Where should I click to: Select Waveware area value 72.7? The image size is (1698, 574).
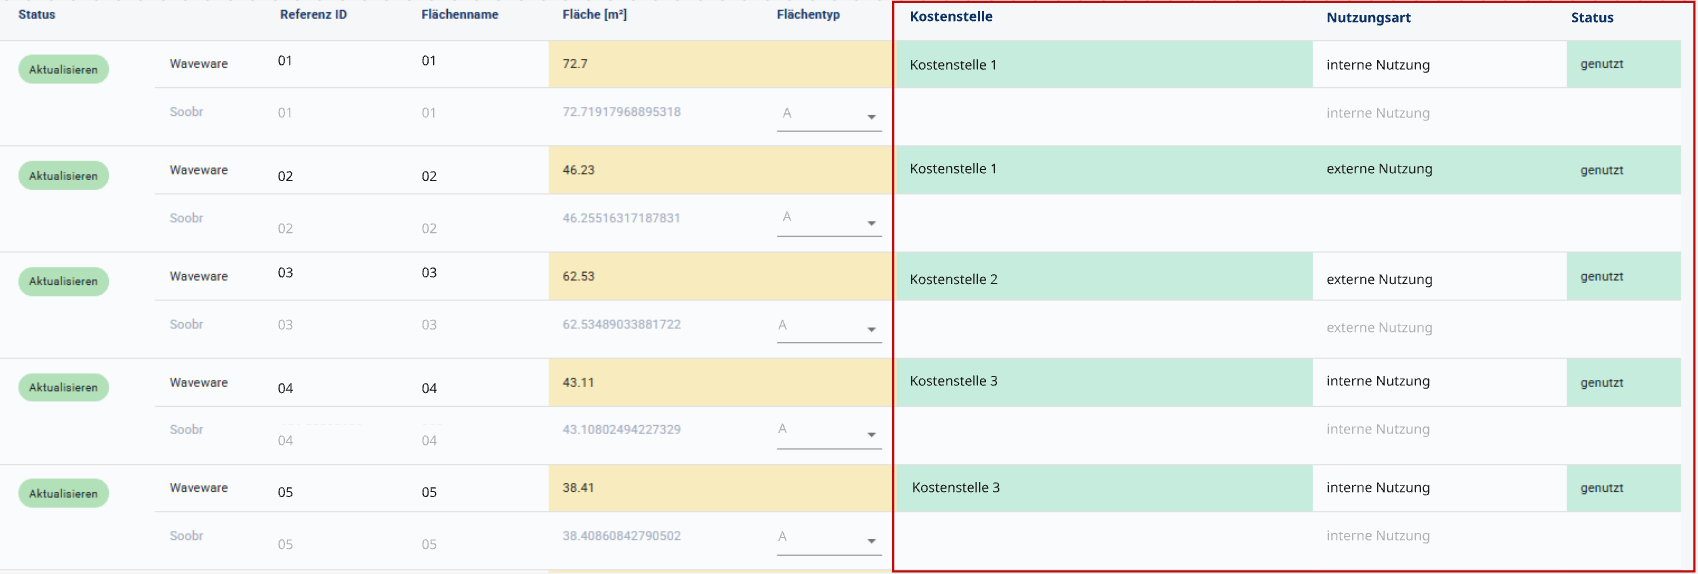(575, 64)
